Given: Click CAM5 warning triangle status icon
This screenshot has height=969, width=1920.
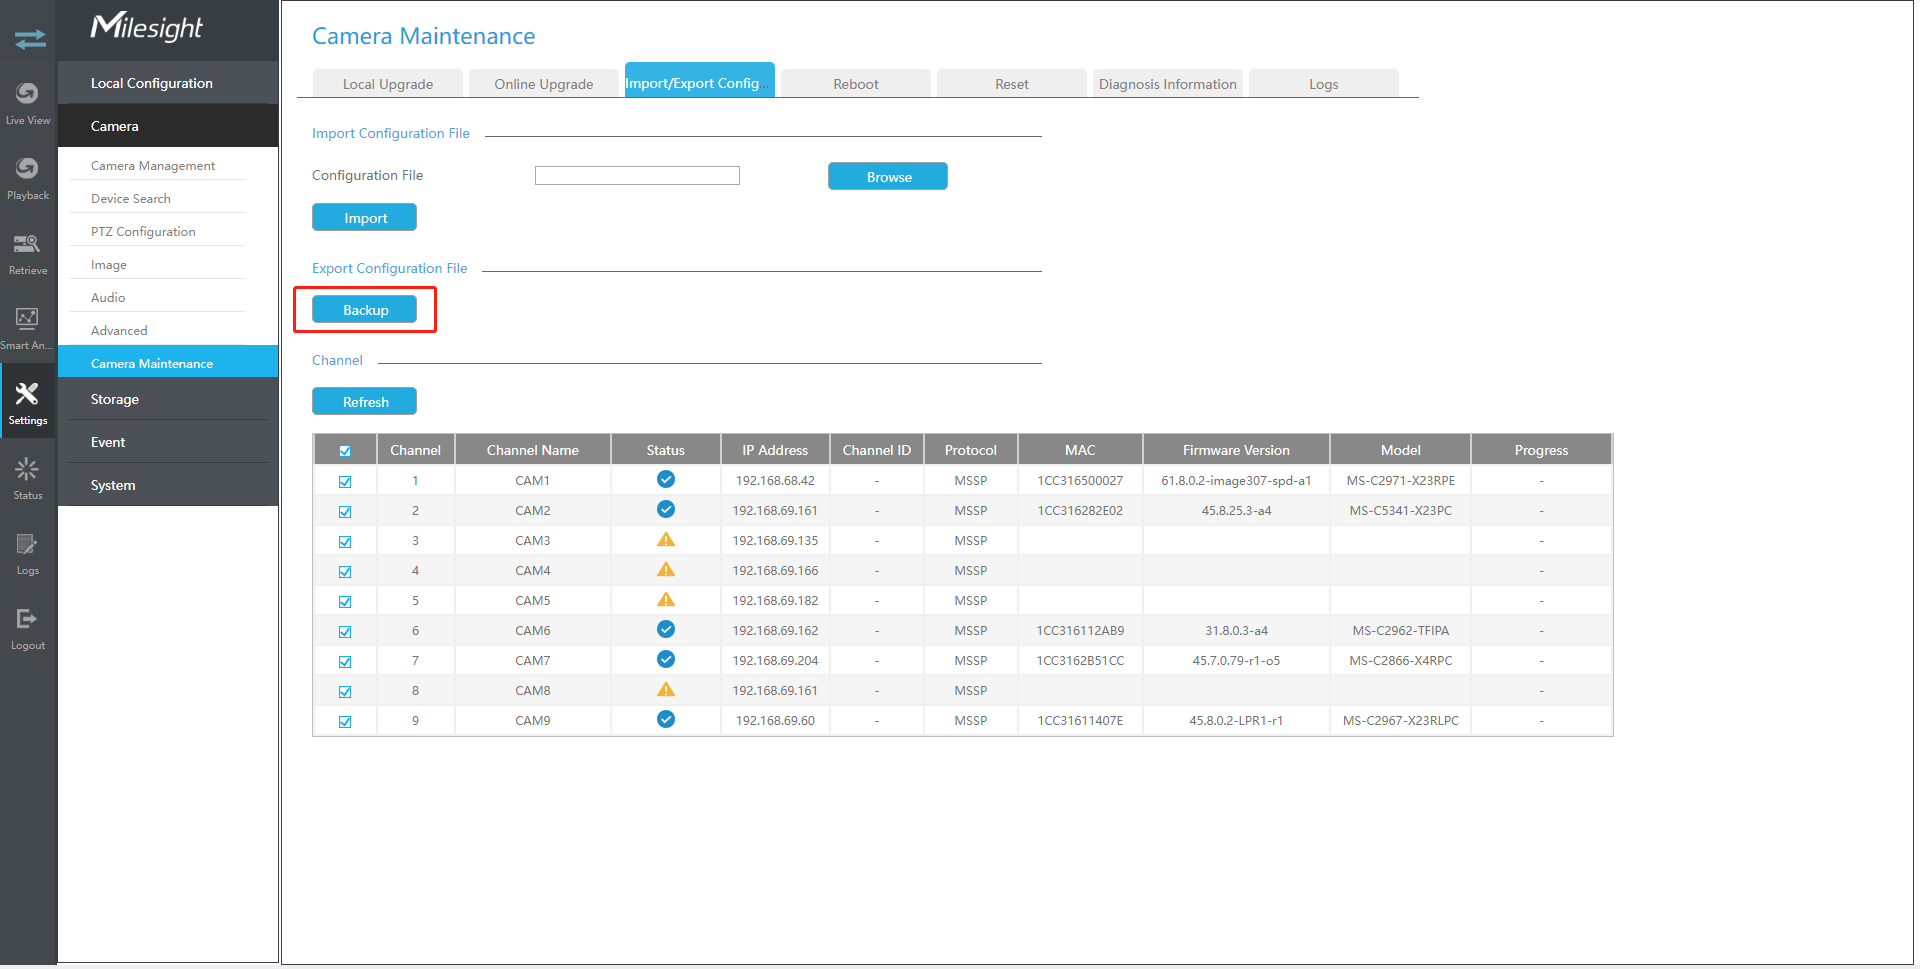Looking at the screenshot, I should coord(666,599).
